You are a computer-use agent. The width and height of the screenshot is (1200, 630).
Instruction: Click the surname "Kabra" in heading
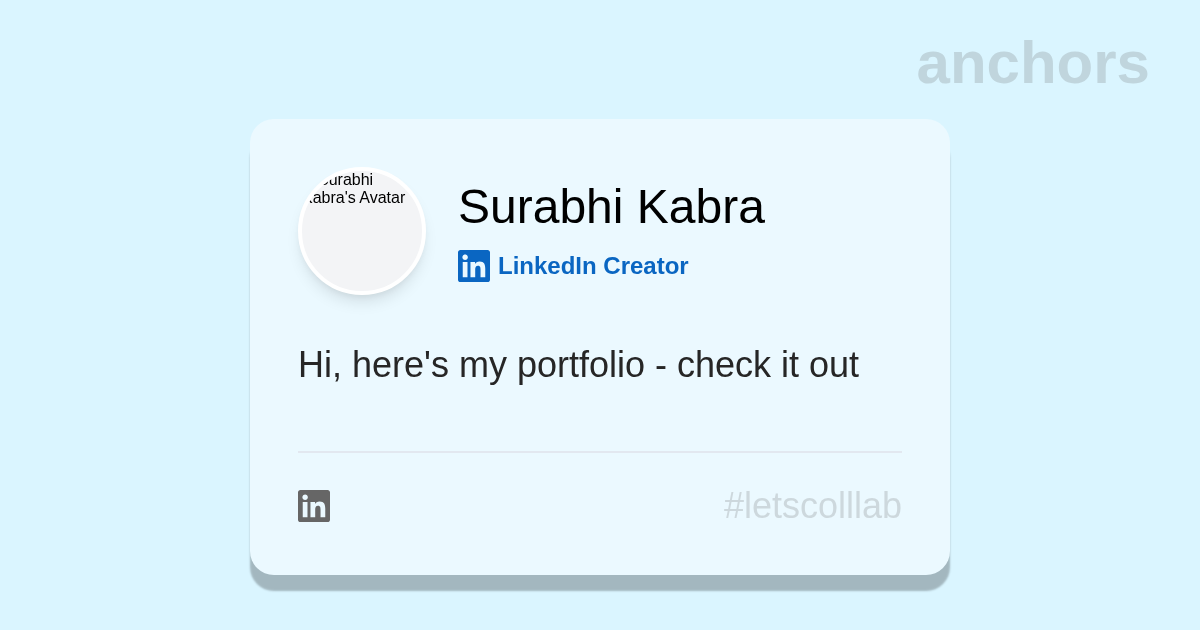pos(700,207)
